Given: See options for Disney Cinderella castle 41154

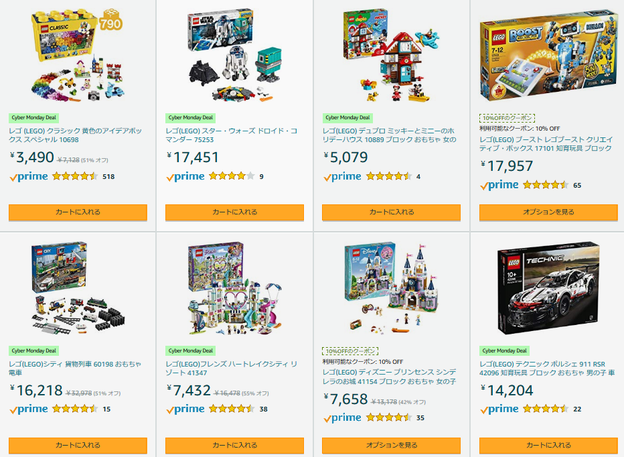Looking at the screenshot, I should (392, 445).
